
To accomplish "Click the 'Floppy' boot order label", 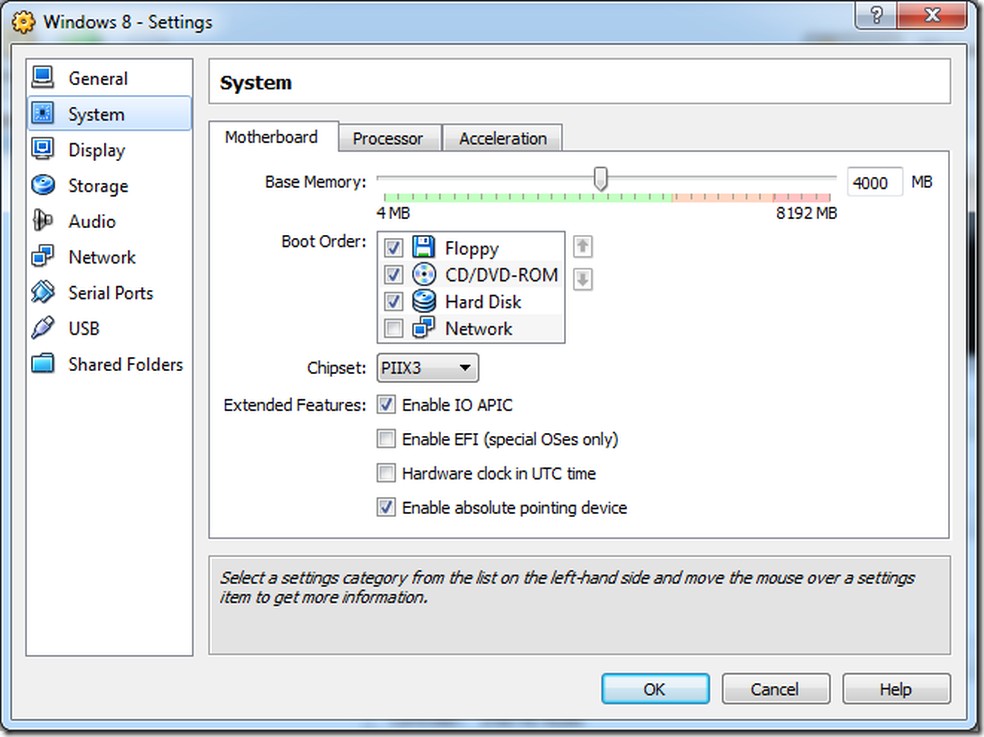I will 471,249.
